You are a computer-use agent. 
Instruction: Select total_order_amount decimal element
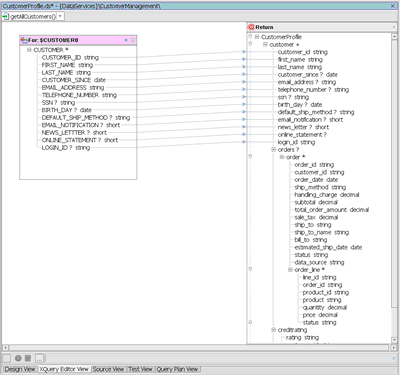[332, 210]
